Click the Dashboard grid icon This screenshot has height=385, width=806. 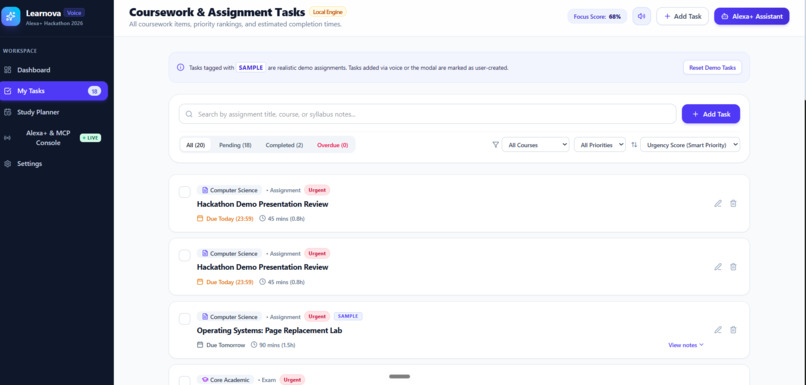(x=7, y=70)
